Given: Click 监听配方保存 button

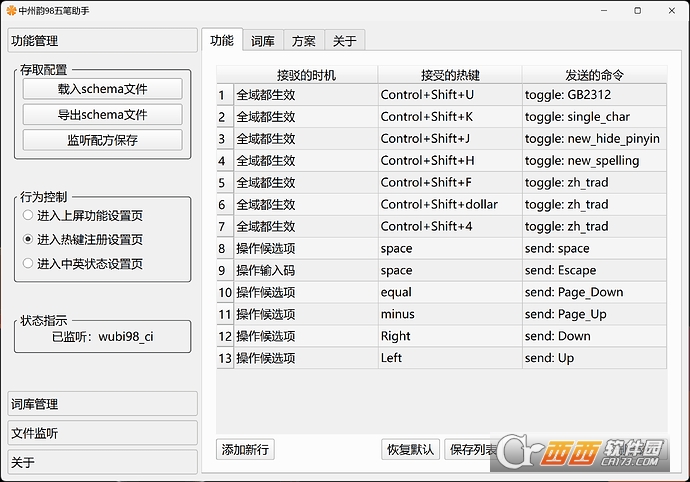Looking at the screenshot, I should coord(103,140).
